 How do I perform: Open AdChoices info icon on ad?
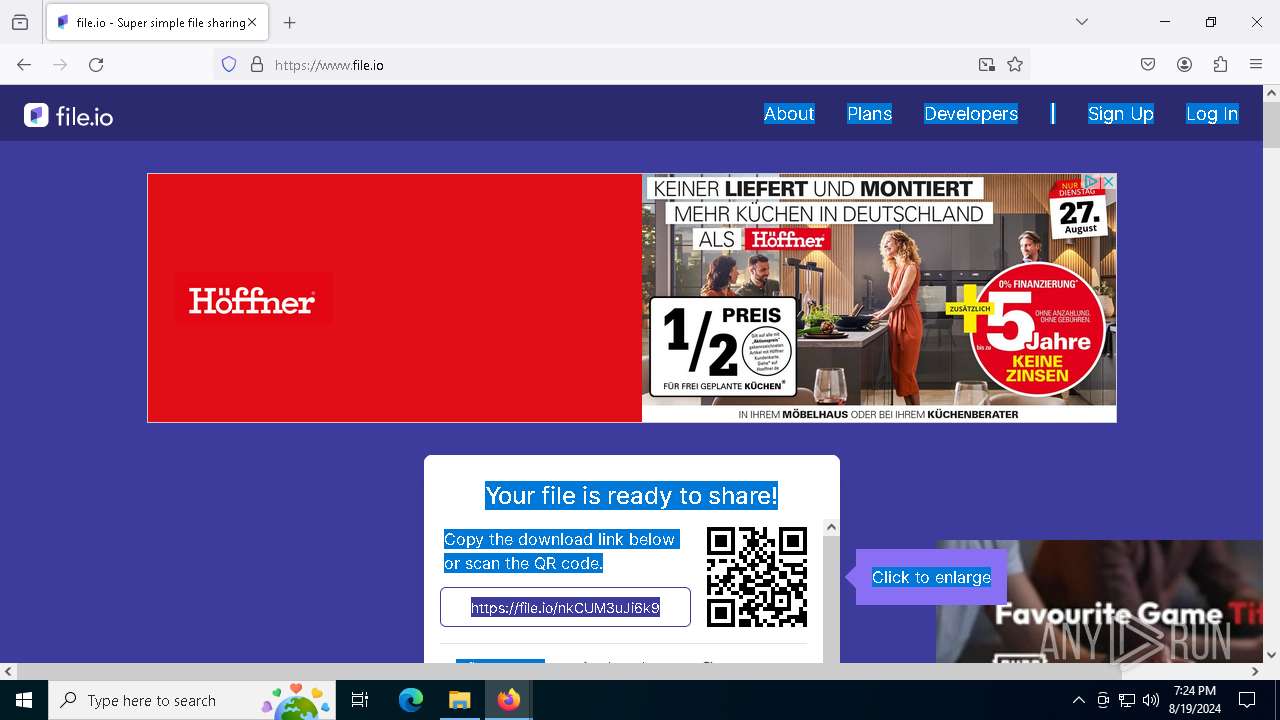coord(1093,182)
